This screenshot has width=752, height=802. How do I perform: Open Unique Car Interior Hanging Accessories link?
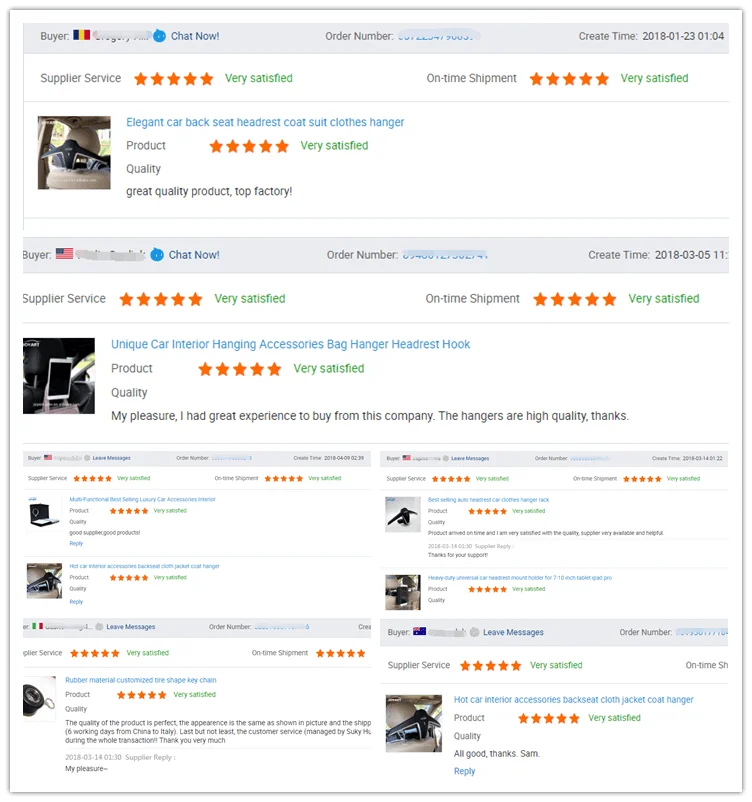pos(291,344)
